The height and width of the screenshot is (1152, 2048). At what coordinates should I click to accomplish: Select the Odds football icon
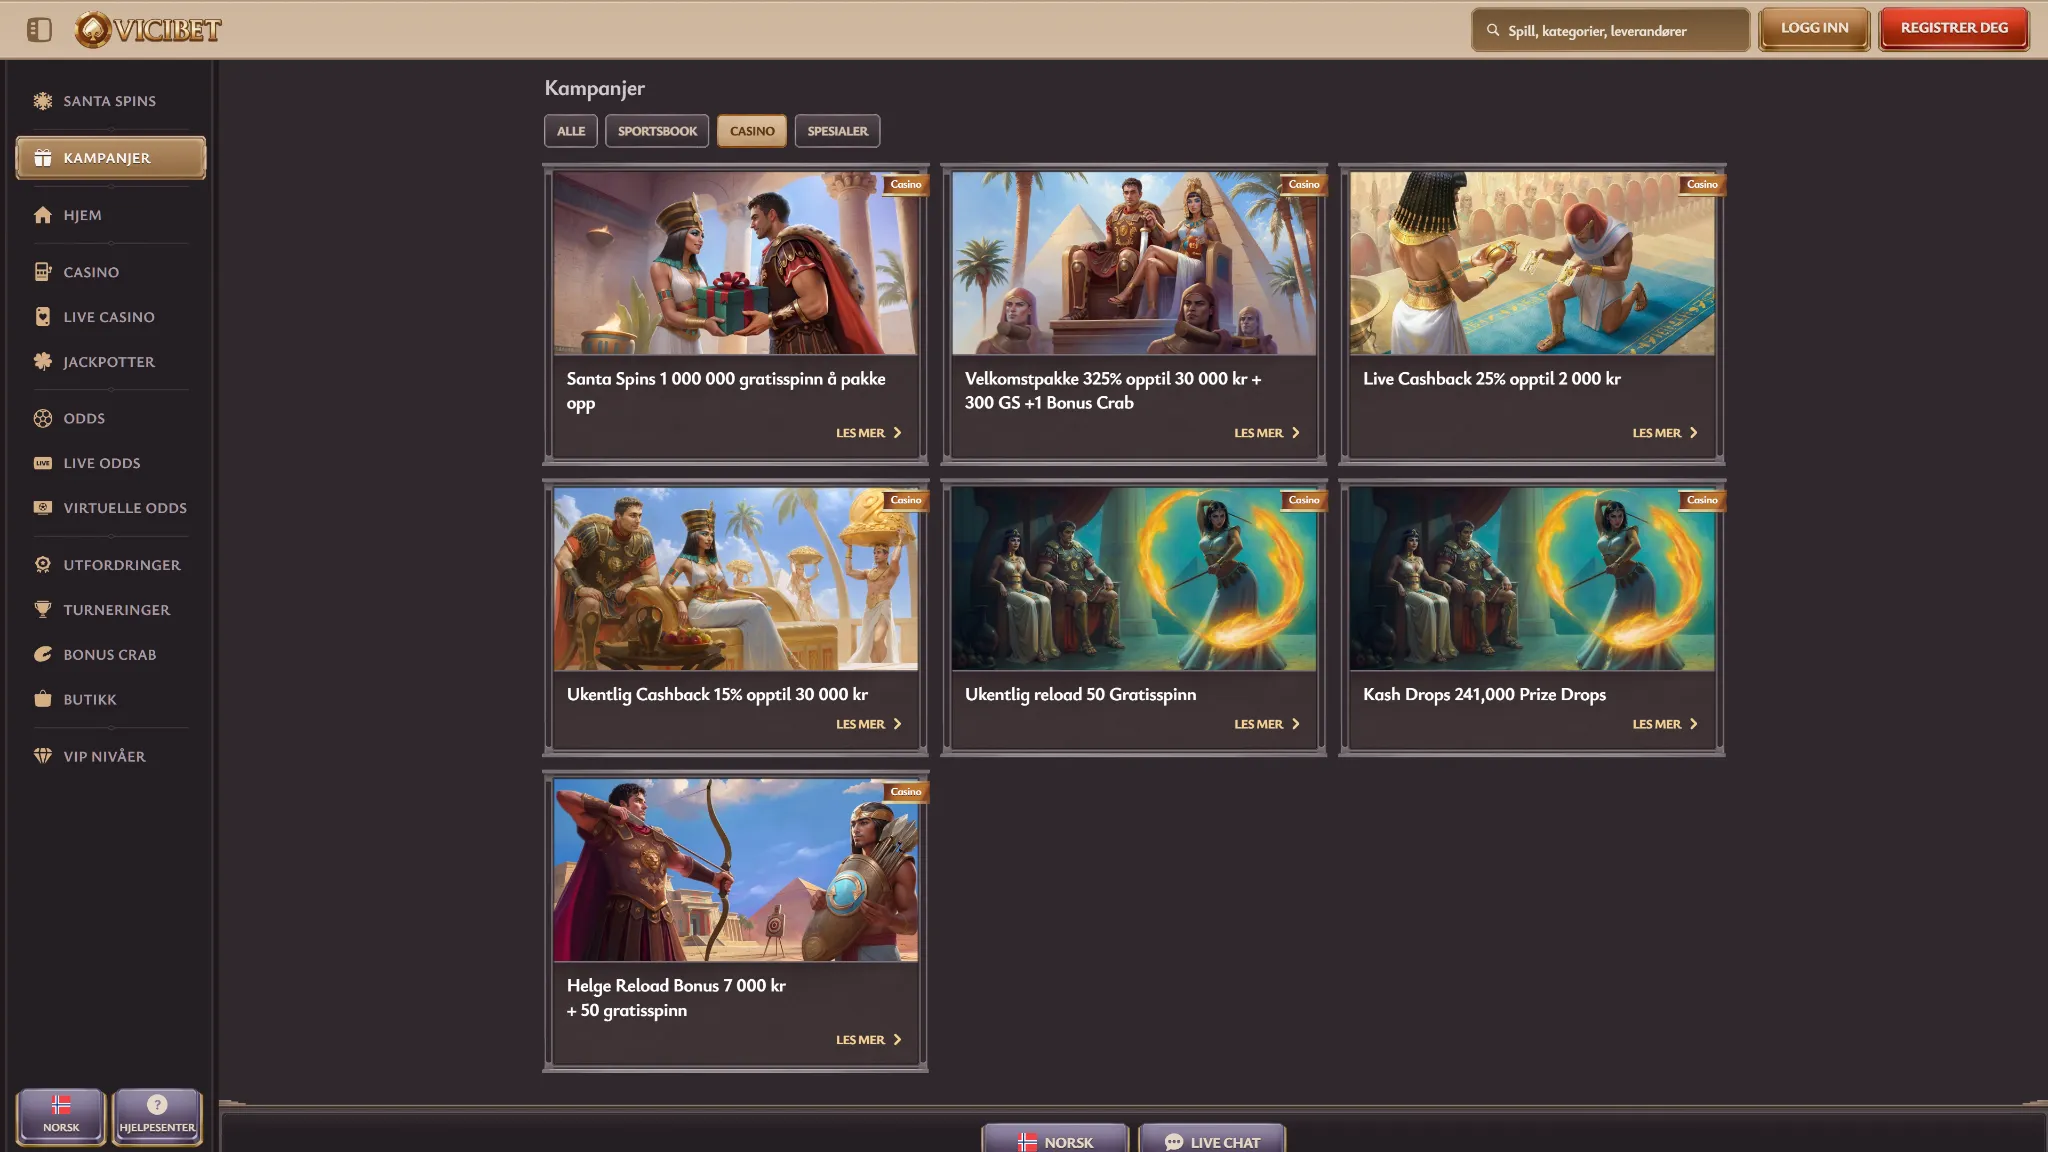tap(42, 419)
